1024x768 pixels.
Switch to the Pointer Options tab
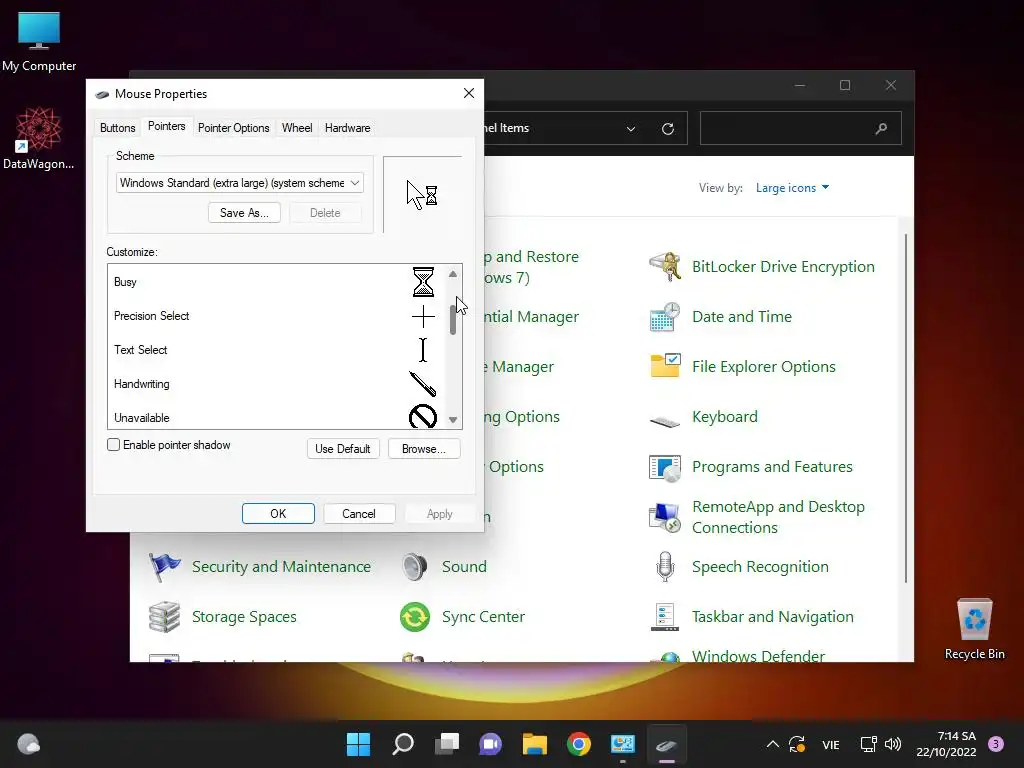click(x=234, y=128)
